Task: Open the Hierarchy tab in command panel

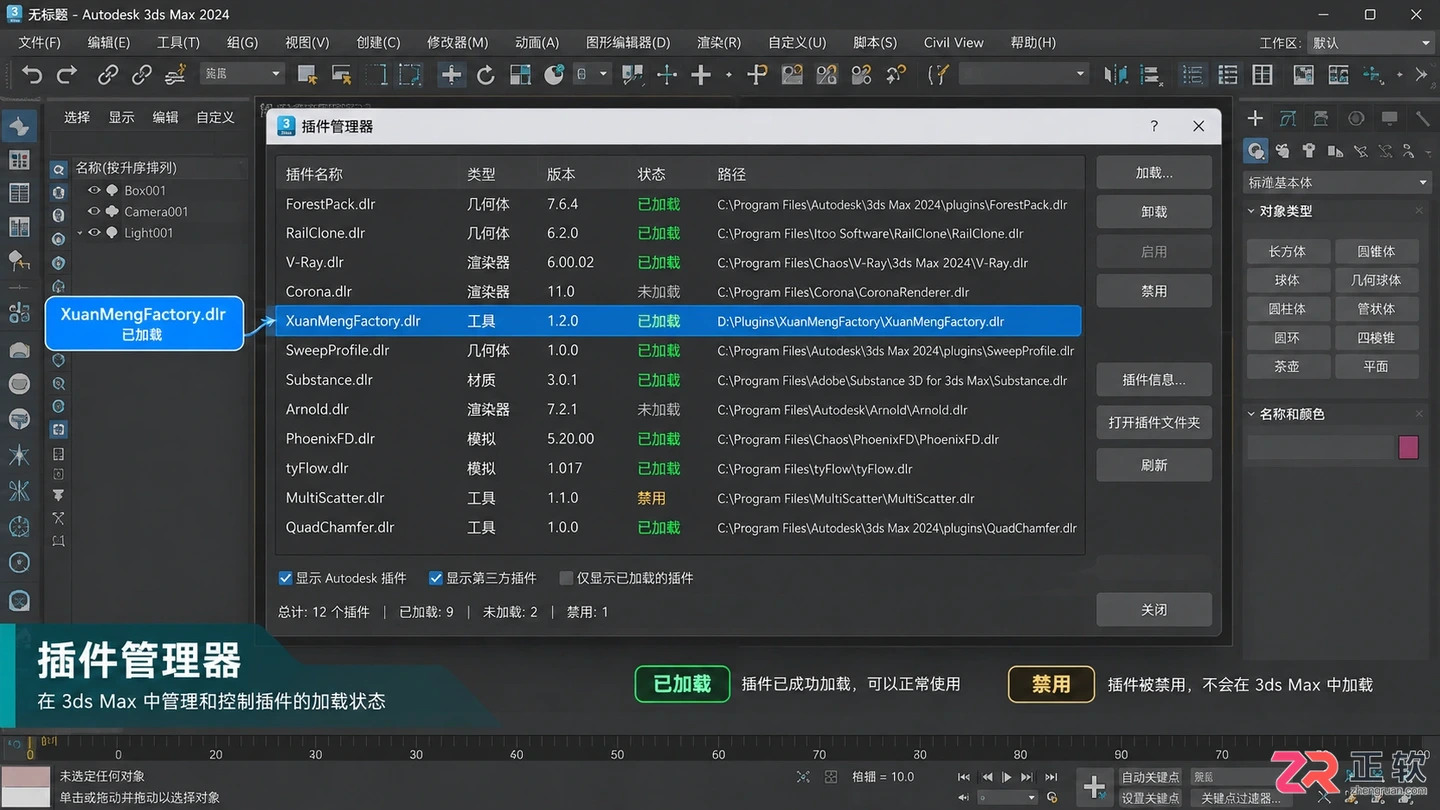Action: point(1321,119)
